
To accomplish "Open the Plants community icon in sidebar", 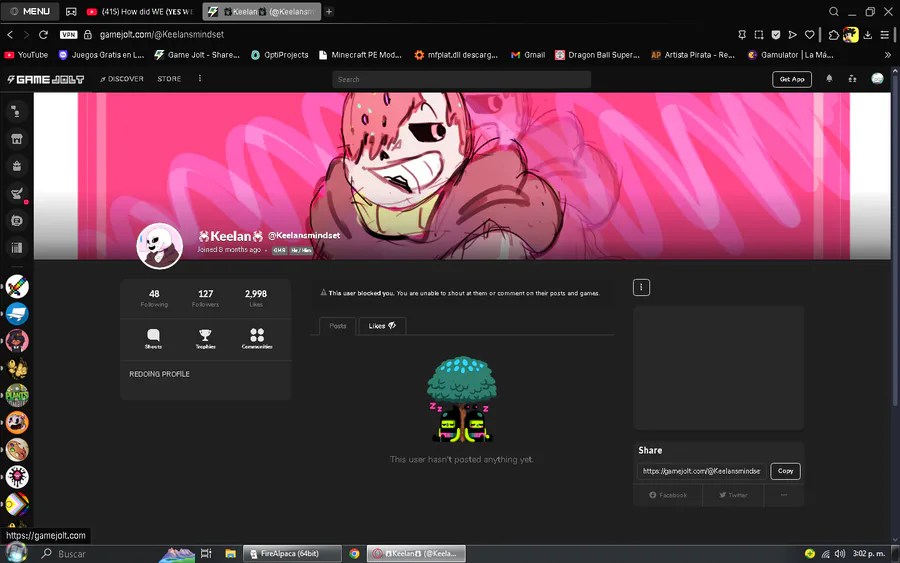I will [x=17, y=395].
